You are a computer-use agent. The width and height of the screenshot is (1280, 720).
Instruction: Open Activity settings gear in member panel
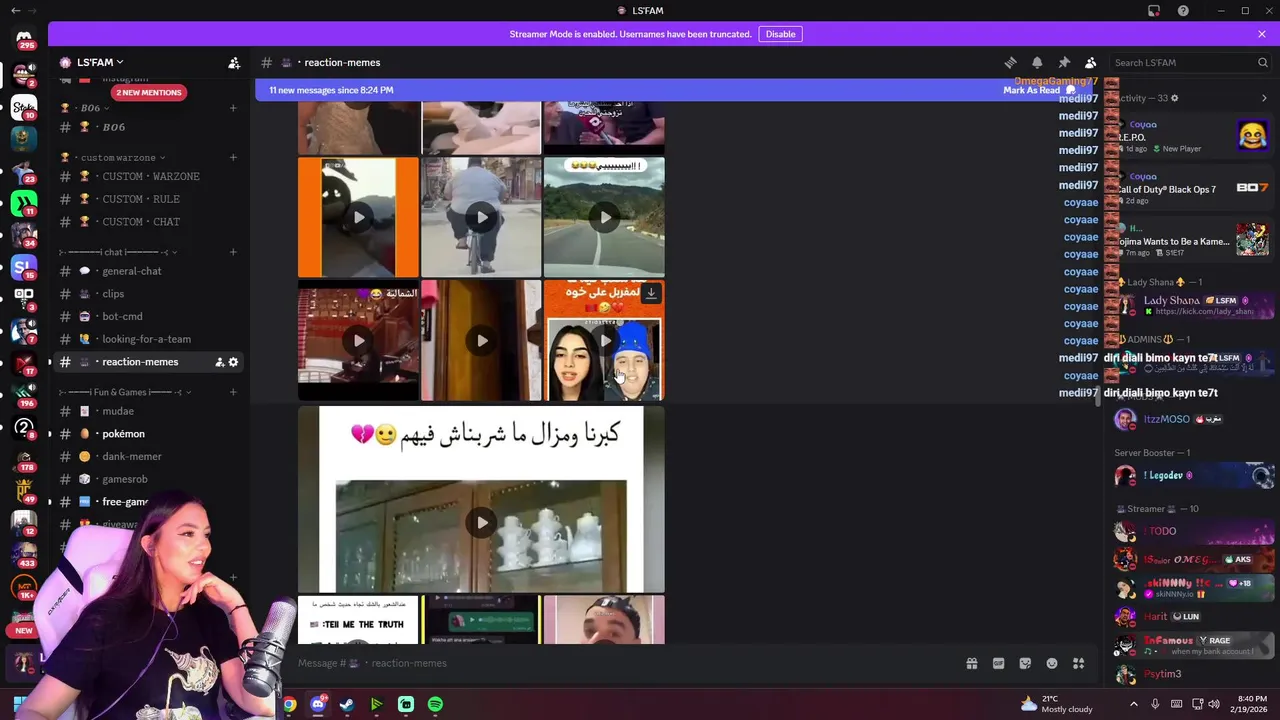pos(1174,98)
